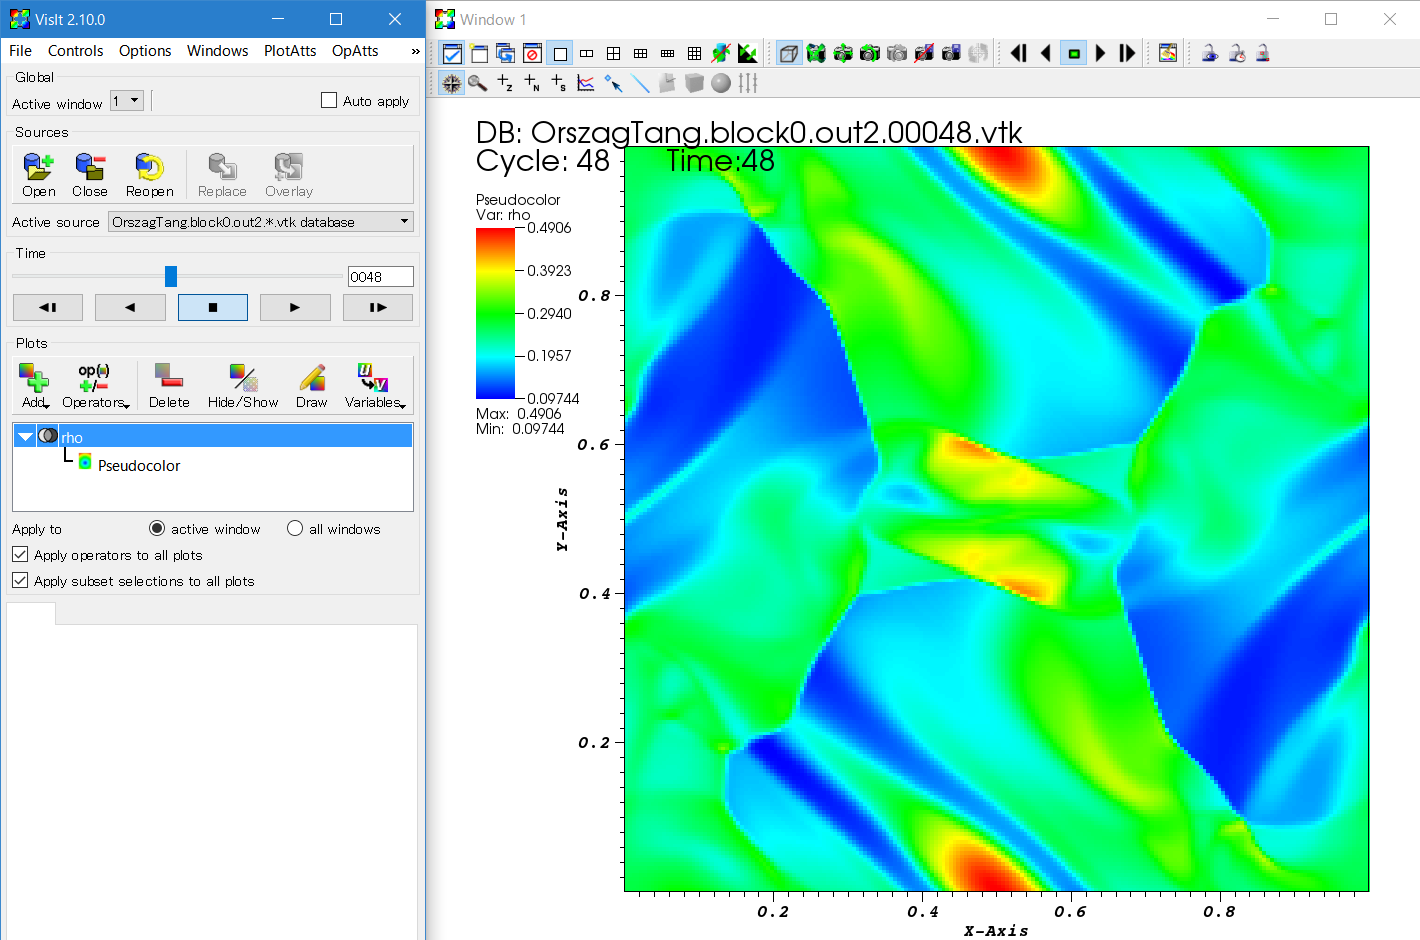Click reverse step button in Time panel
1420x940 pixels.
pyautogui.click(x=48, y=307)
